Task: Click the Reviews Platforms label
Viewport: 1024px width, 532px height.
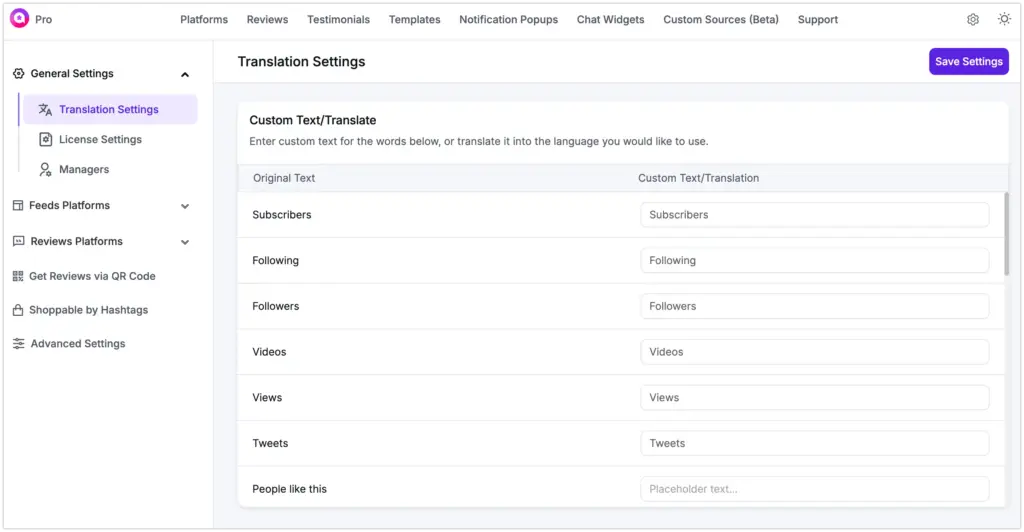Action: click(76, 242)
